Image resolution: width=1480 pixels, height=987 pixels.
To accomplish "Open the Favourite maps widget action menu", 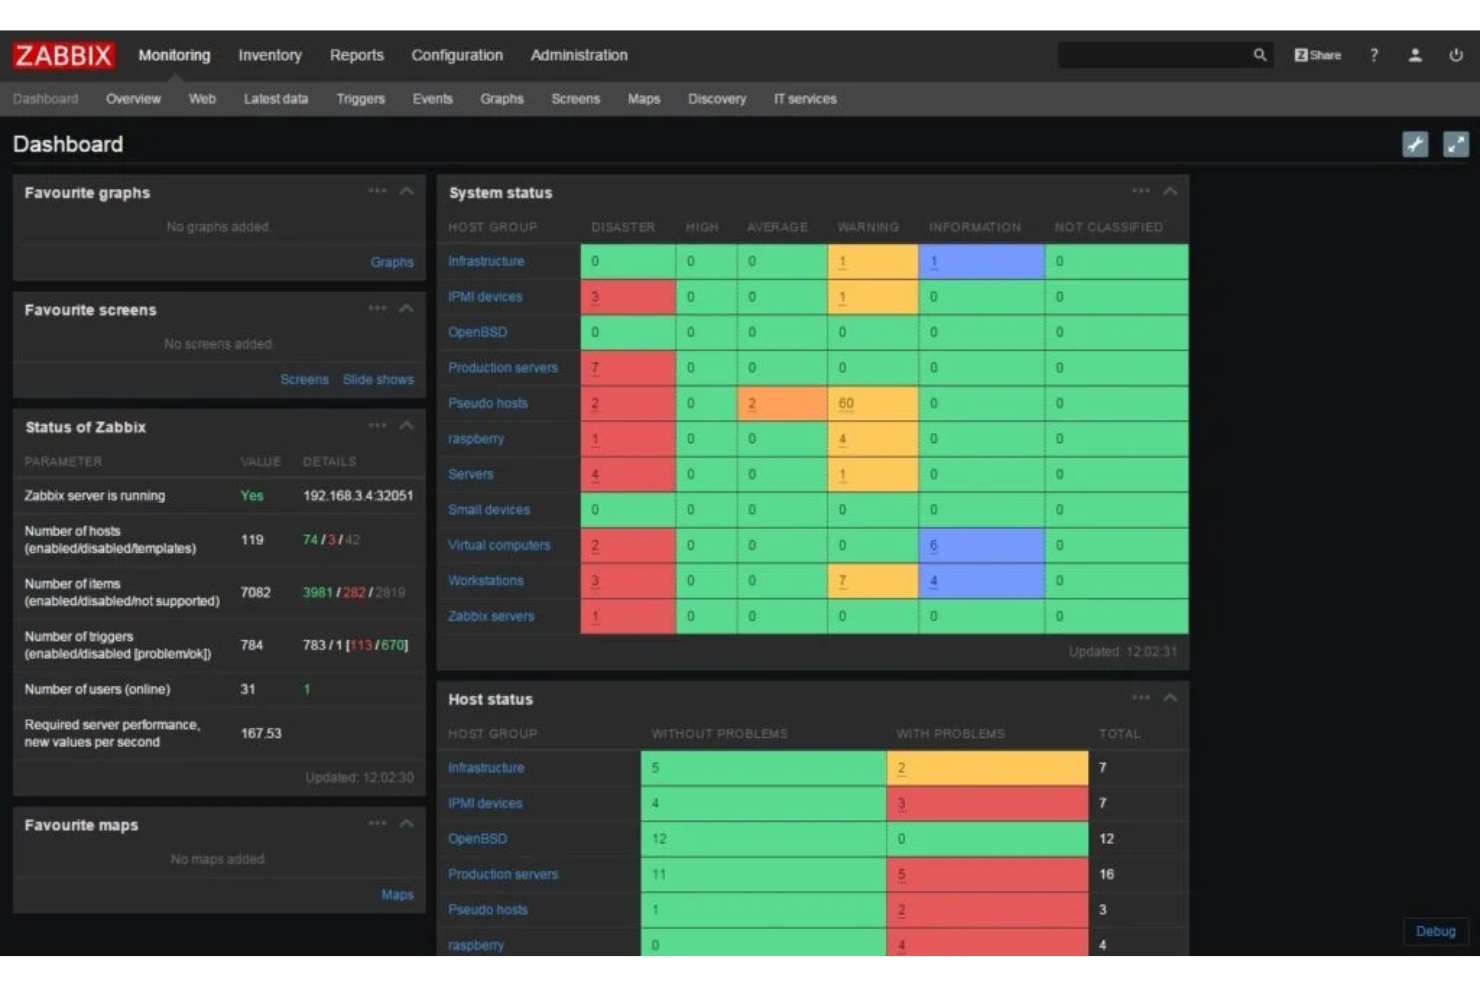I will (378, 823).
